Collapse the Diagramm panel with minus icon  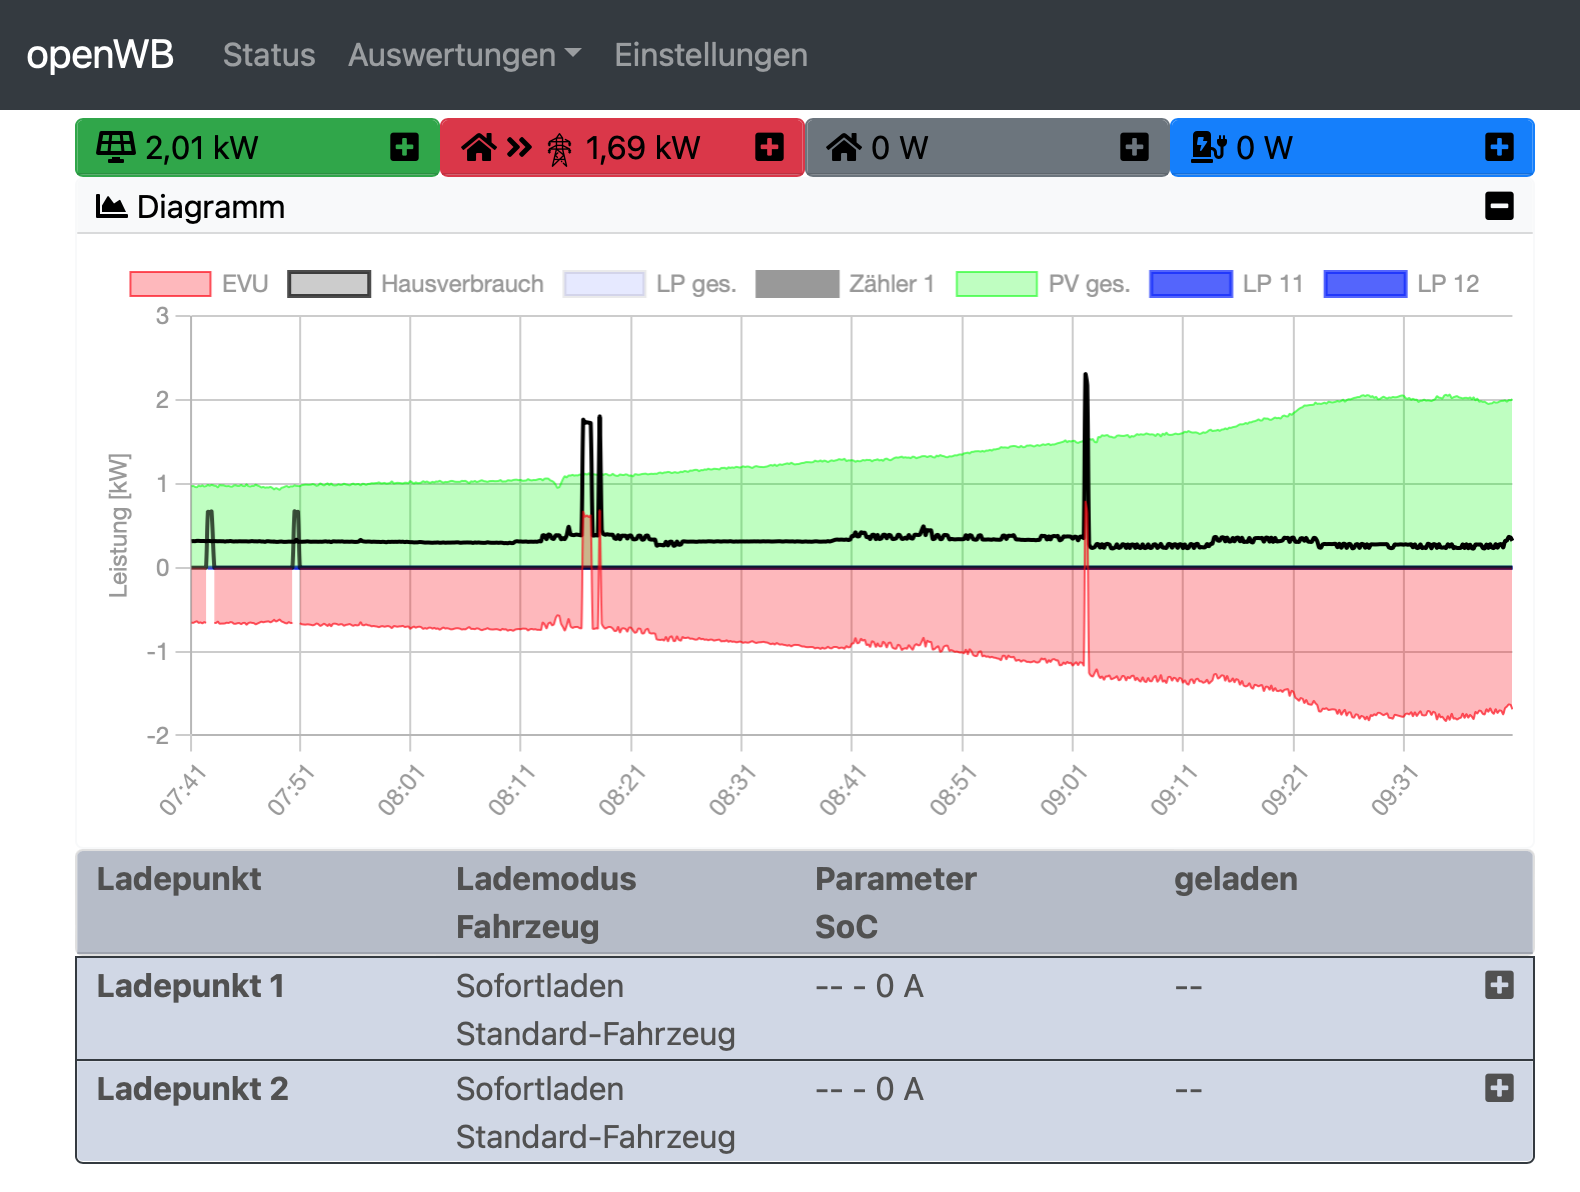point(1499,207)
